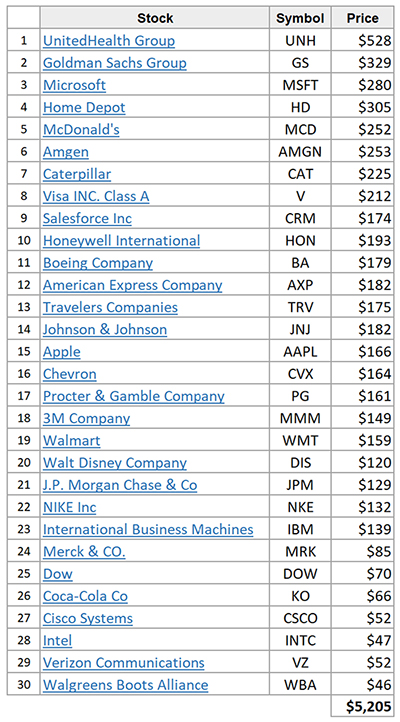The image size is (400, 722).
Task: Open the International Business Machines link
Action: pyautogui.click(x=148, y=529)
